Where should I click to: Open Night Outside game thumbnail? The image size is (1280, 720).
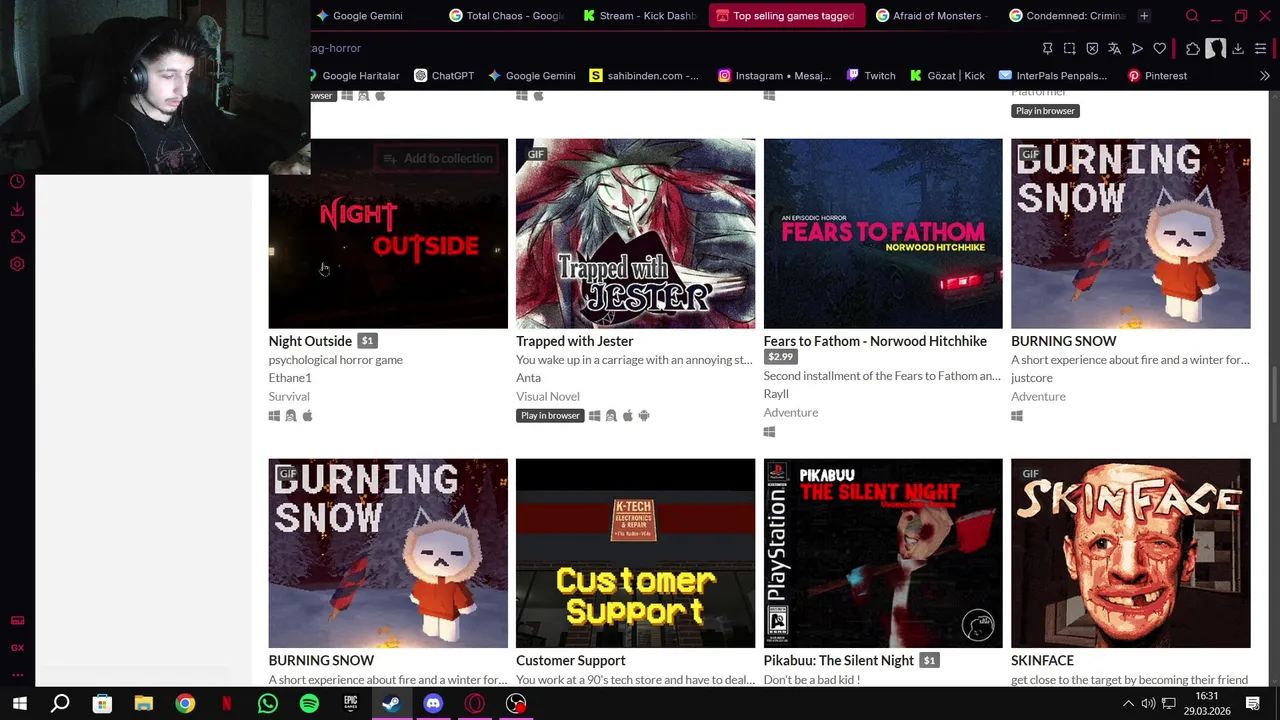tap(388, 233)
